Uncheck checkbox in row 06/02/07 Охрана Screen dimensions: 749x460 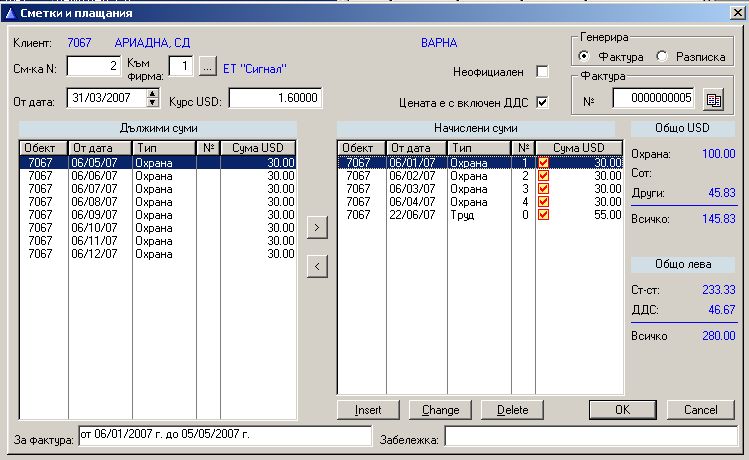pos(543,176)
